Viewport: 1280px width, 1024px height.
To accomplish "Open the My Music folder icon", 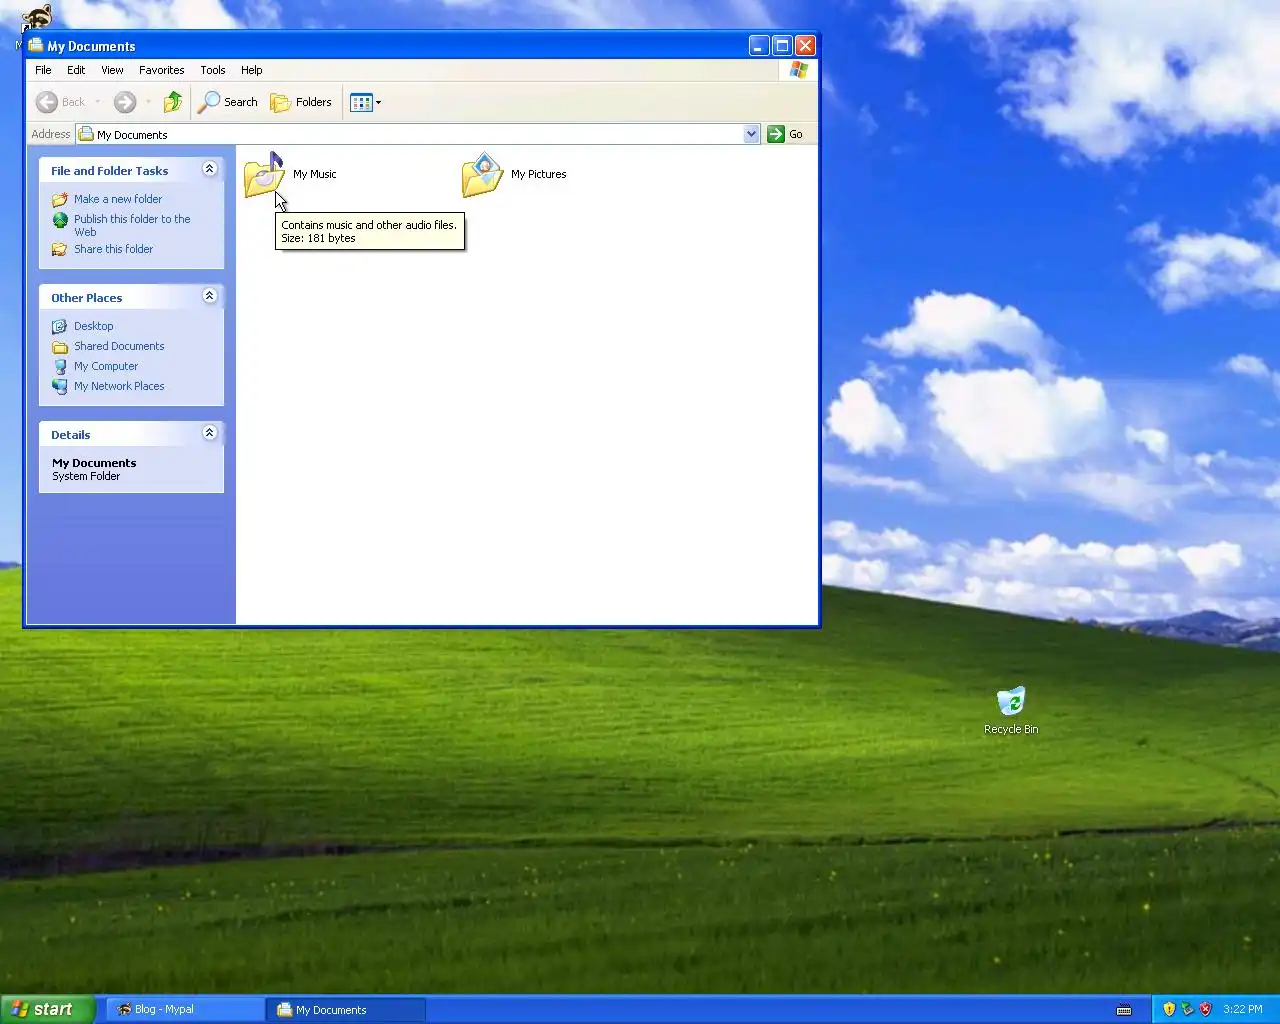I will tap(264, 175).
